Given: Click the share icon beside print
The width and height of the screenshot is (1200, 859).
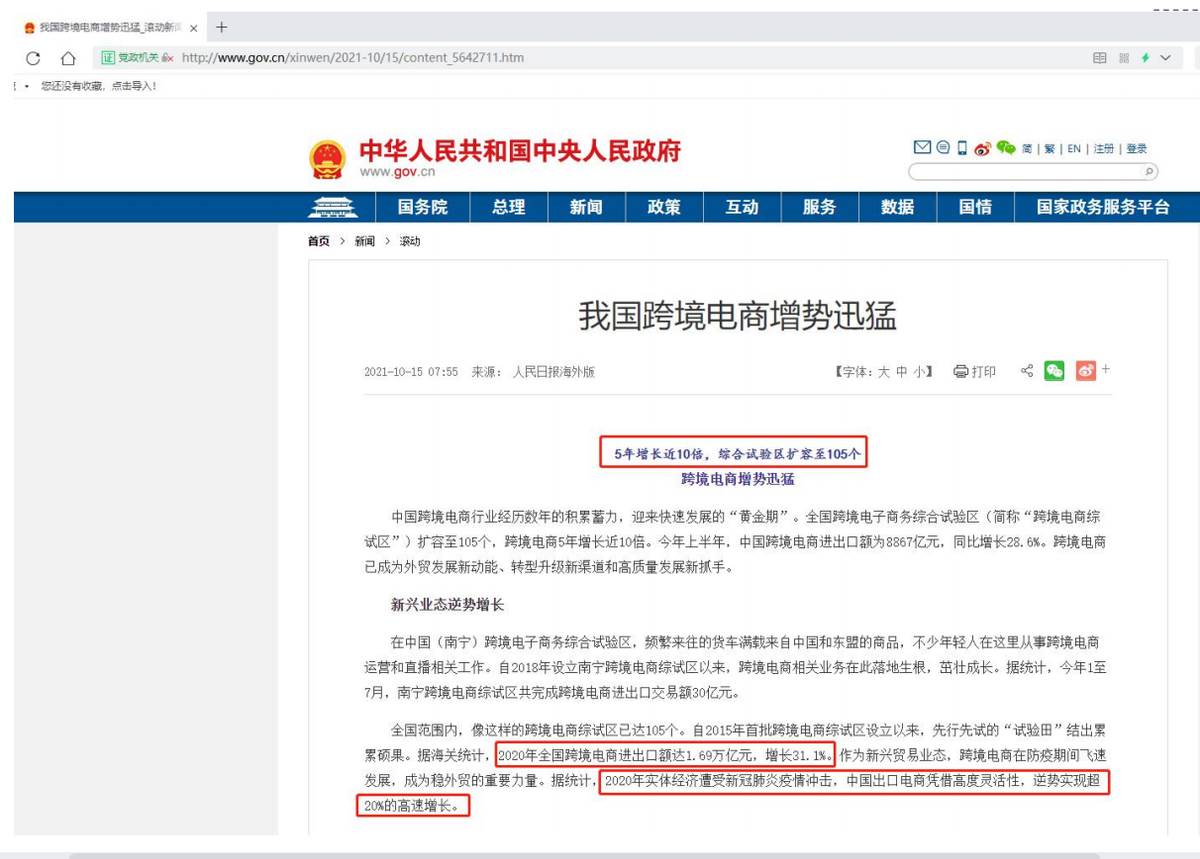Looking at the screenshot, I should (1026, 371).
